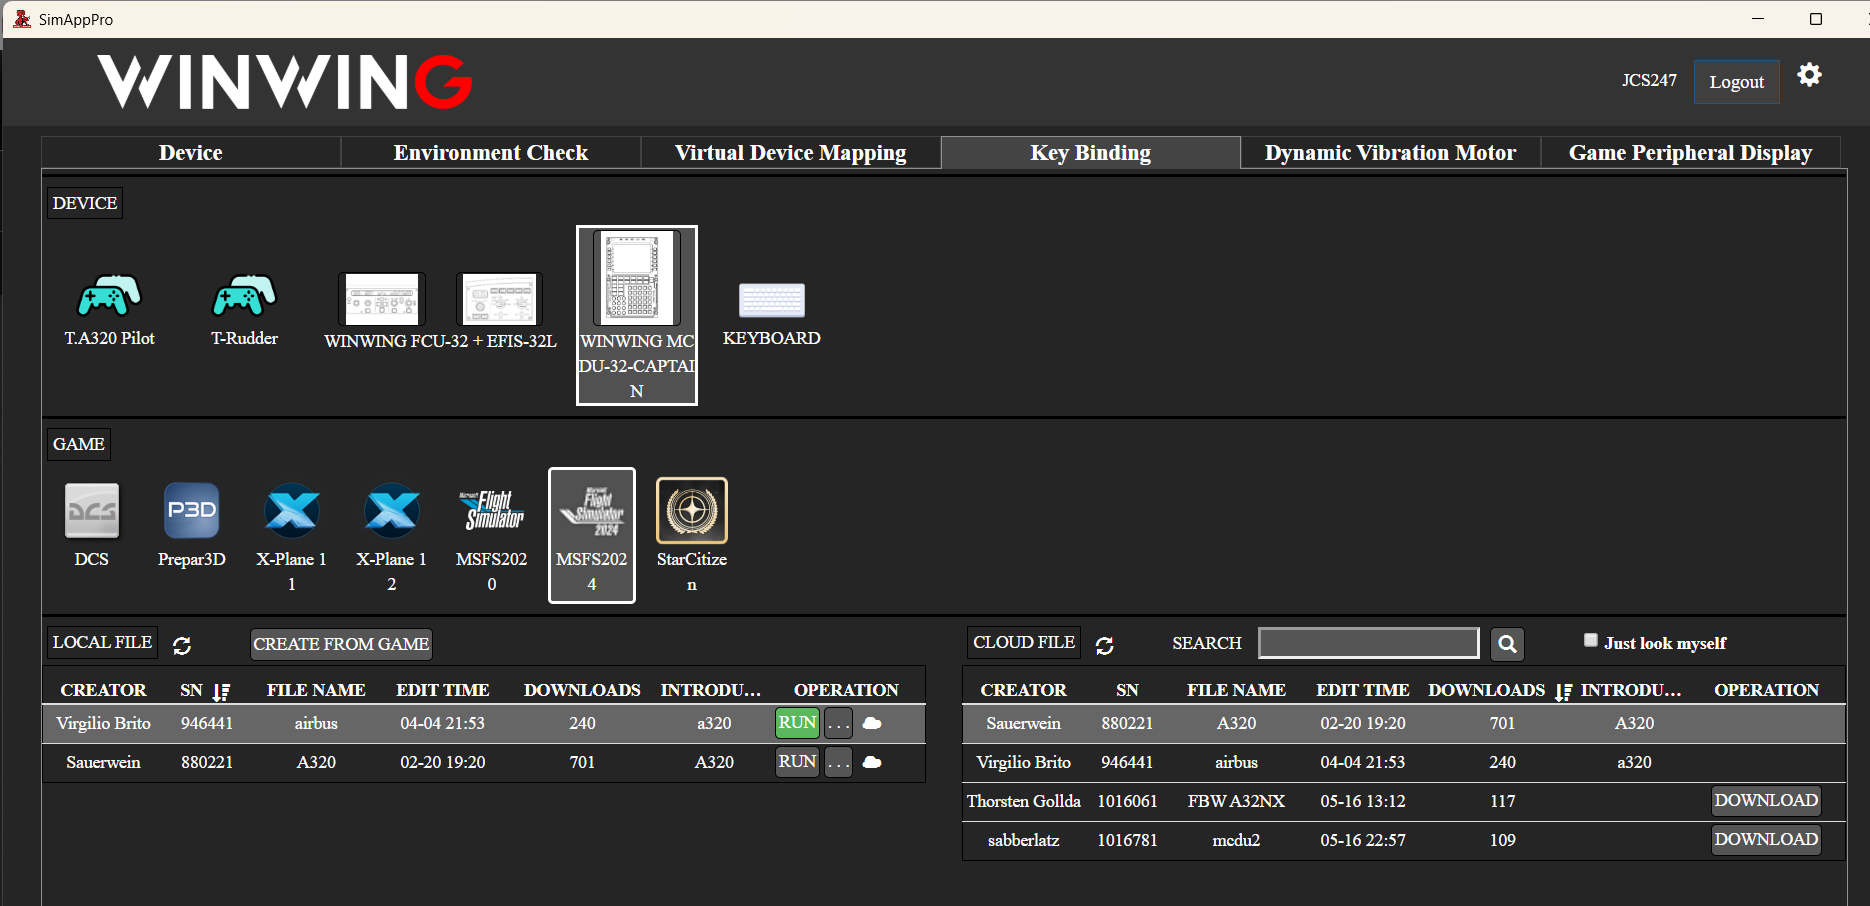This screenshot has height=906, width=1870.
Task: Click the WINWING logo
Action: tap(285, 81)
